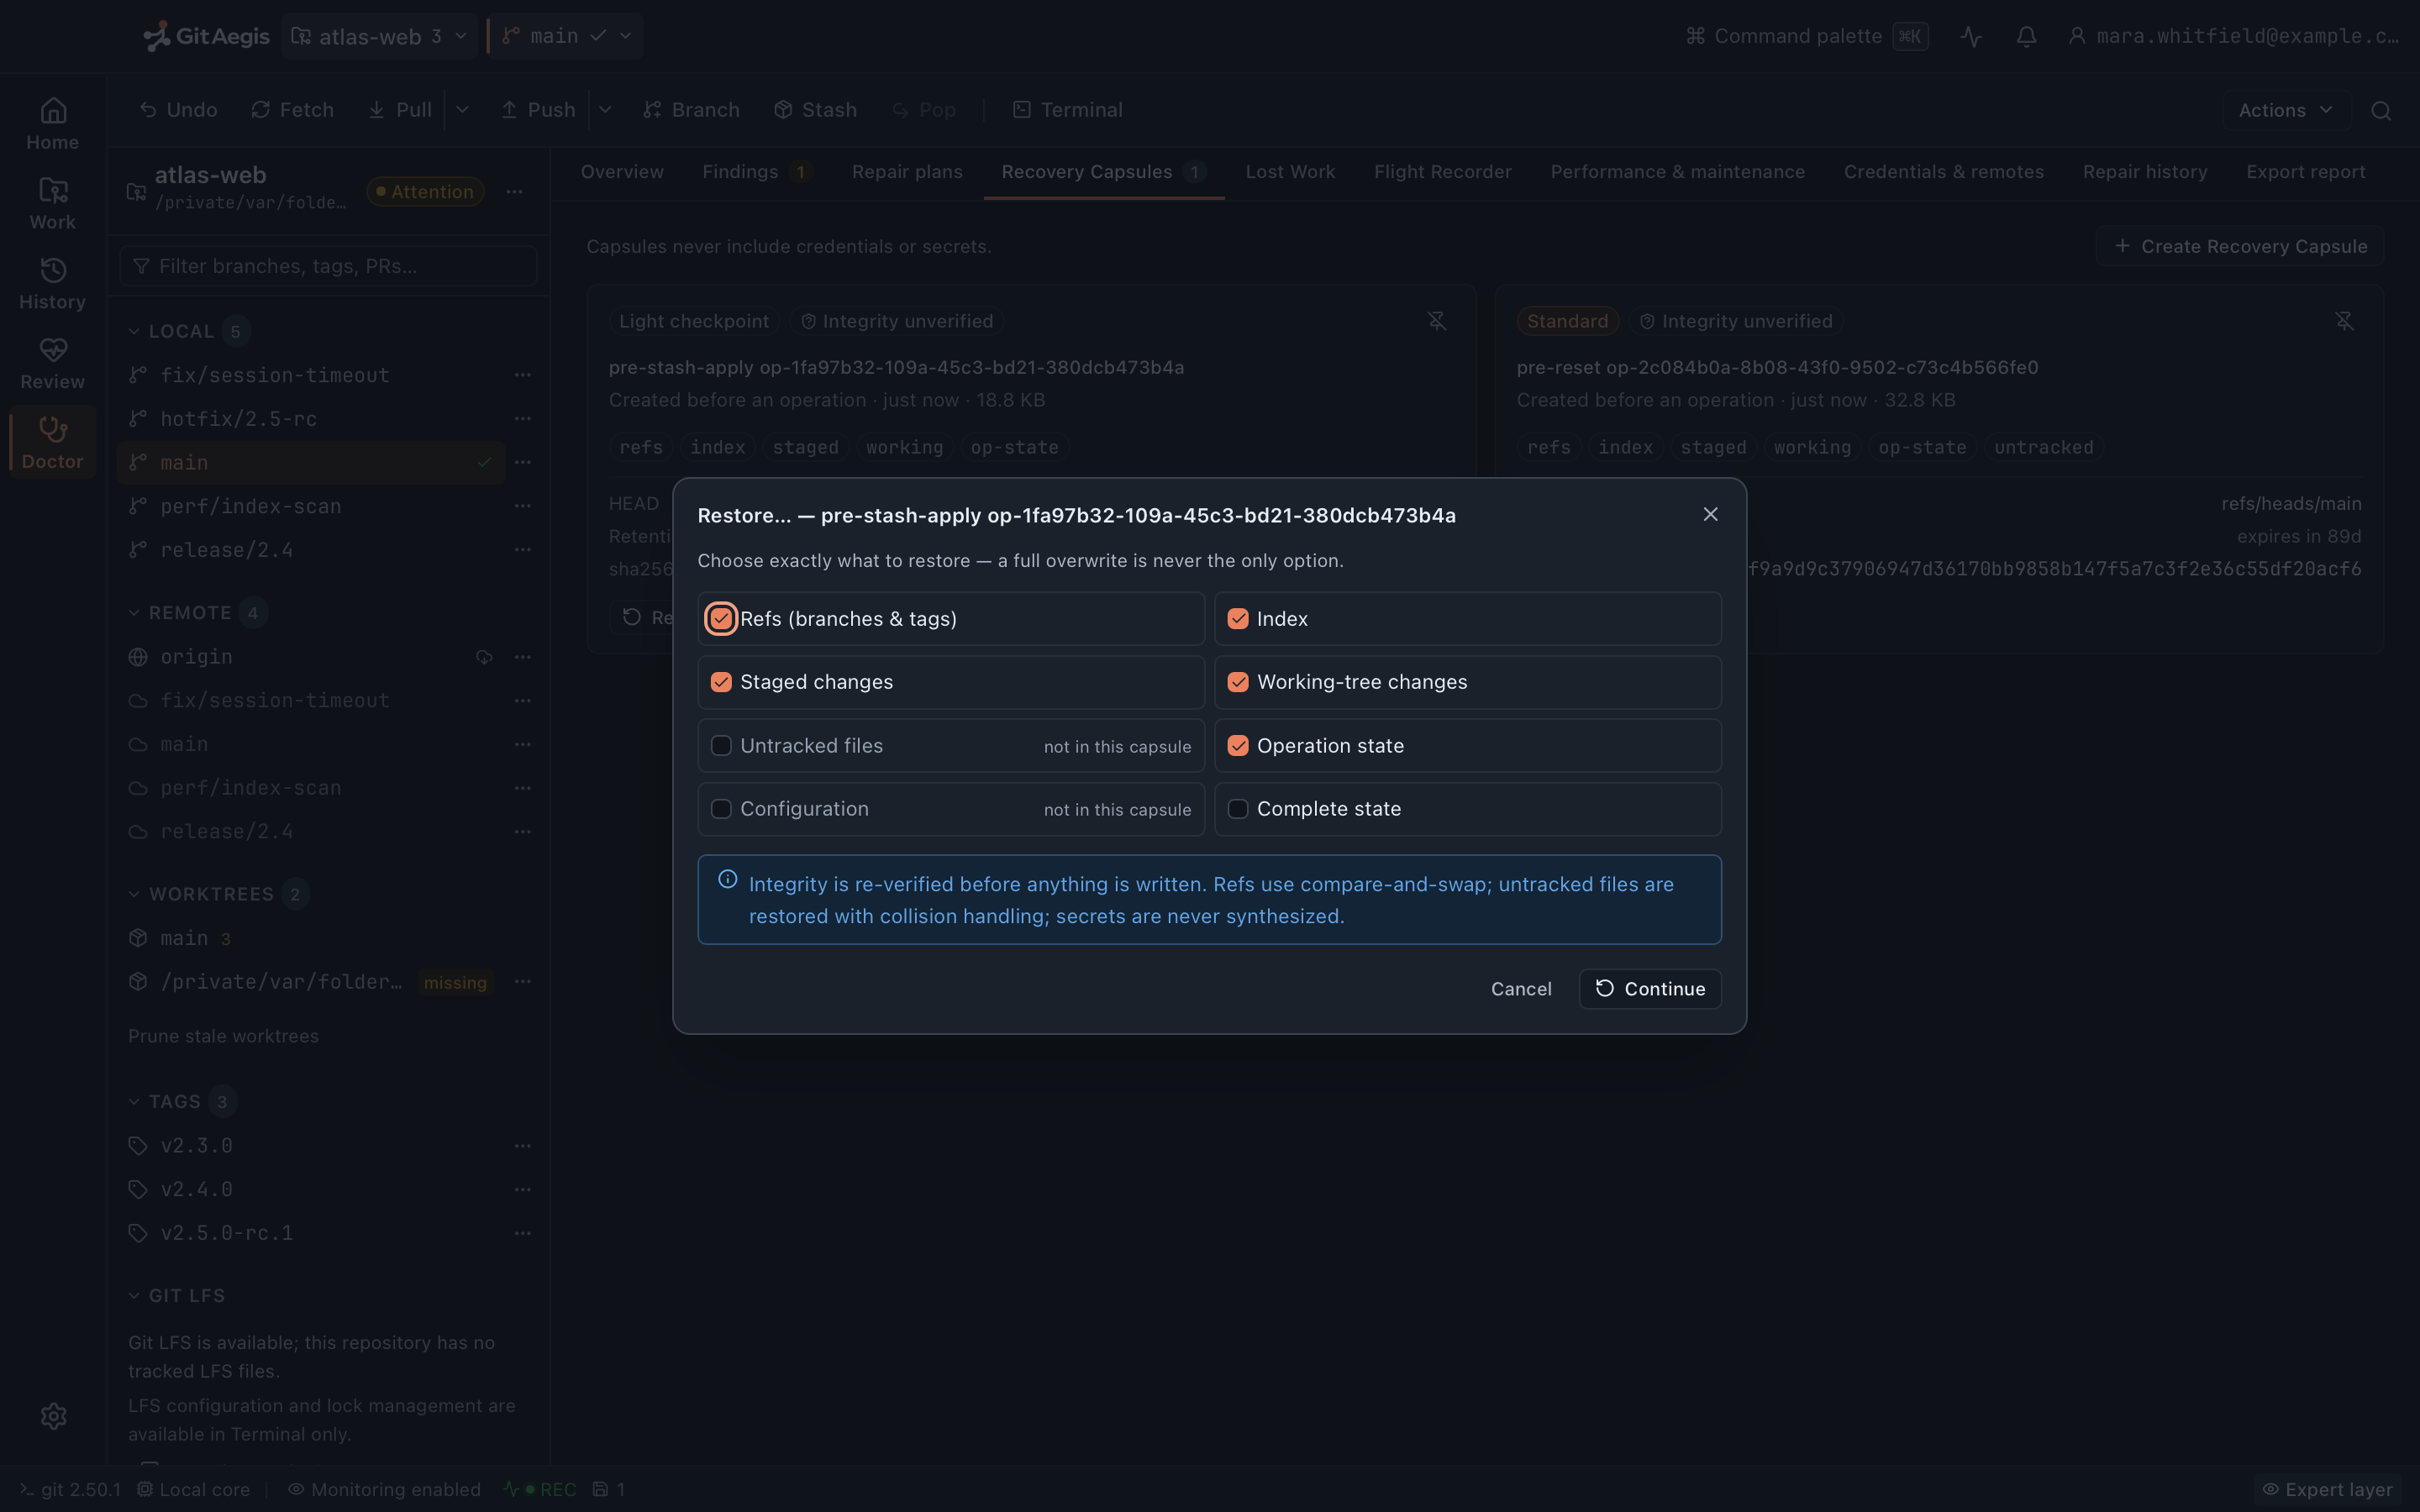This screenshot has height=1512, width=2420.
Task: Unpin the pre-reset capsule pin icon
Action: 2344,321
